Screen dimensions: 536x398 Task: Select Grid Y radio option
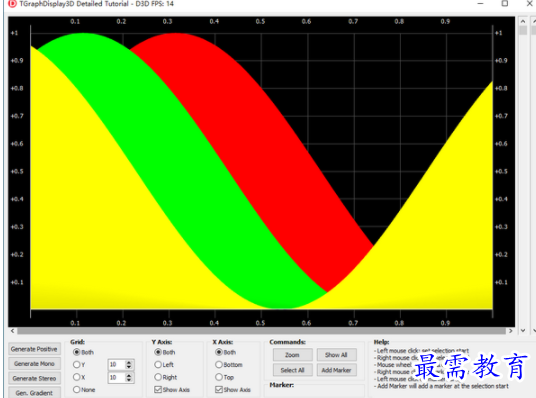[x=79, y=365]
